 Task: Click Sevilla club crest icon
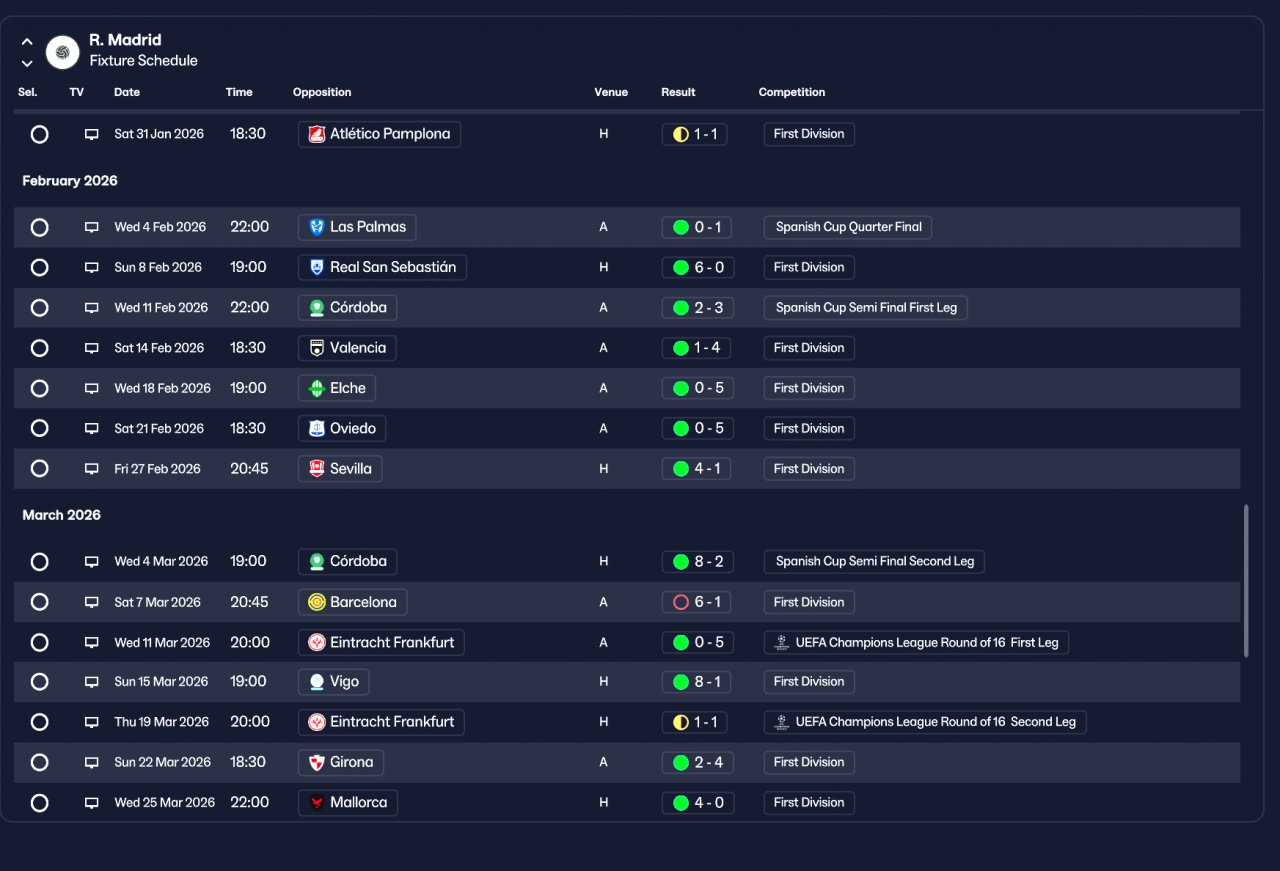[317, 468]
